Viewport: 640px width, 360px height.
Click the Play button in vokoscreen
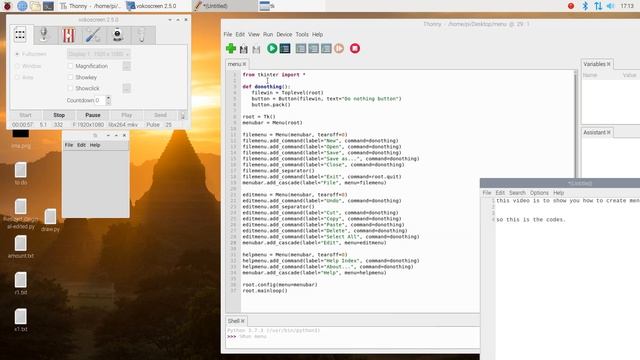point(127,115)
